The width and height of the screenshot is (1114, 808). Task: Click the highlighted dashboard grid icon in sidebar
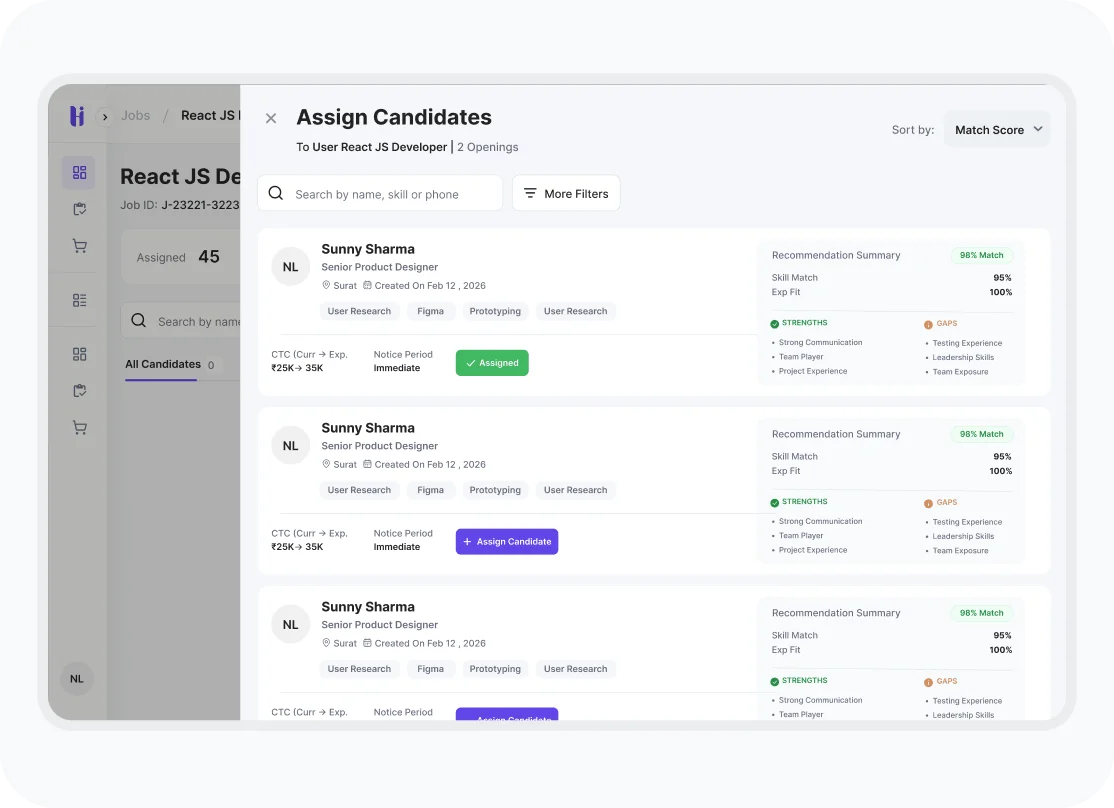[x=79, y=173]
